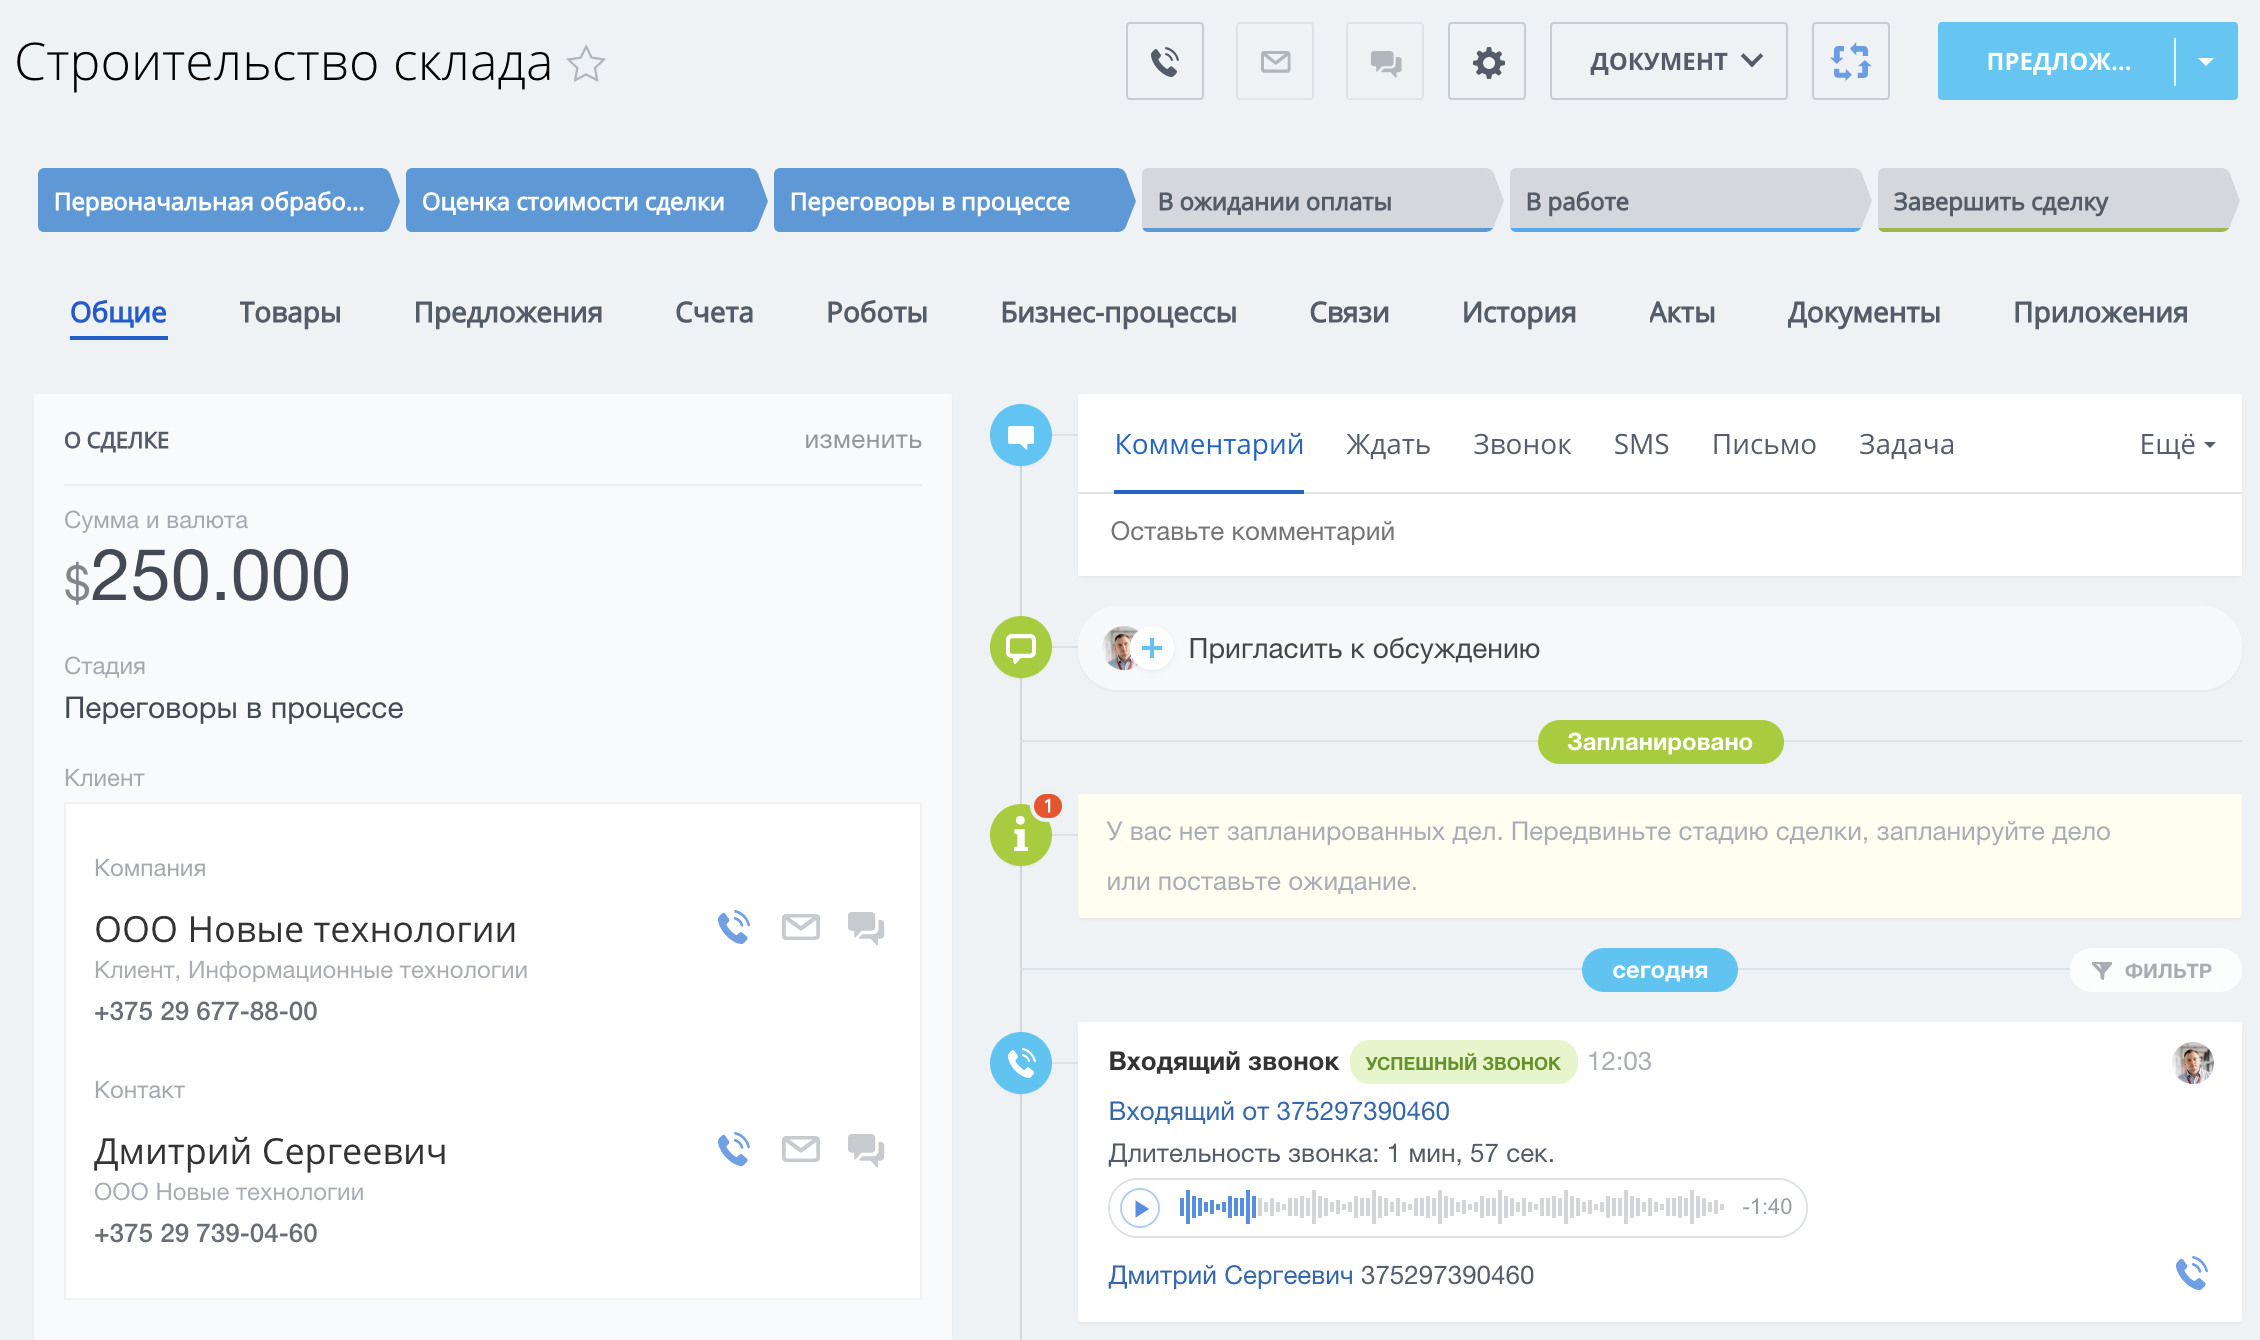Click add participant plus icon in discussion

[x=1152, y=649]
